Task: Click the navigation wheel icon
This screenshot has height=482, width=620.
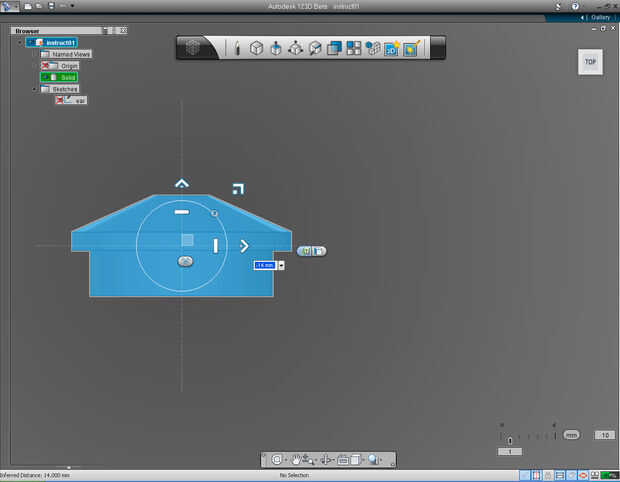Action: (x=276, y=459)
